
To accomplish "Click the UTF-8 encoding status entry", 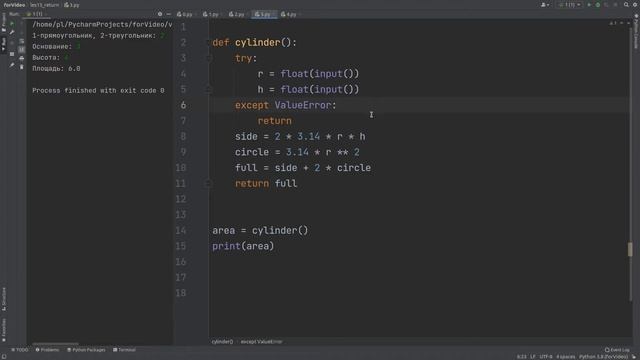I will tap(546, 357).
